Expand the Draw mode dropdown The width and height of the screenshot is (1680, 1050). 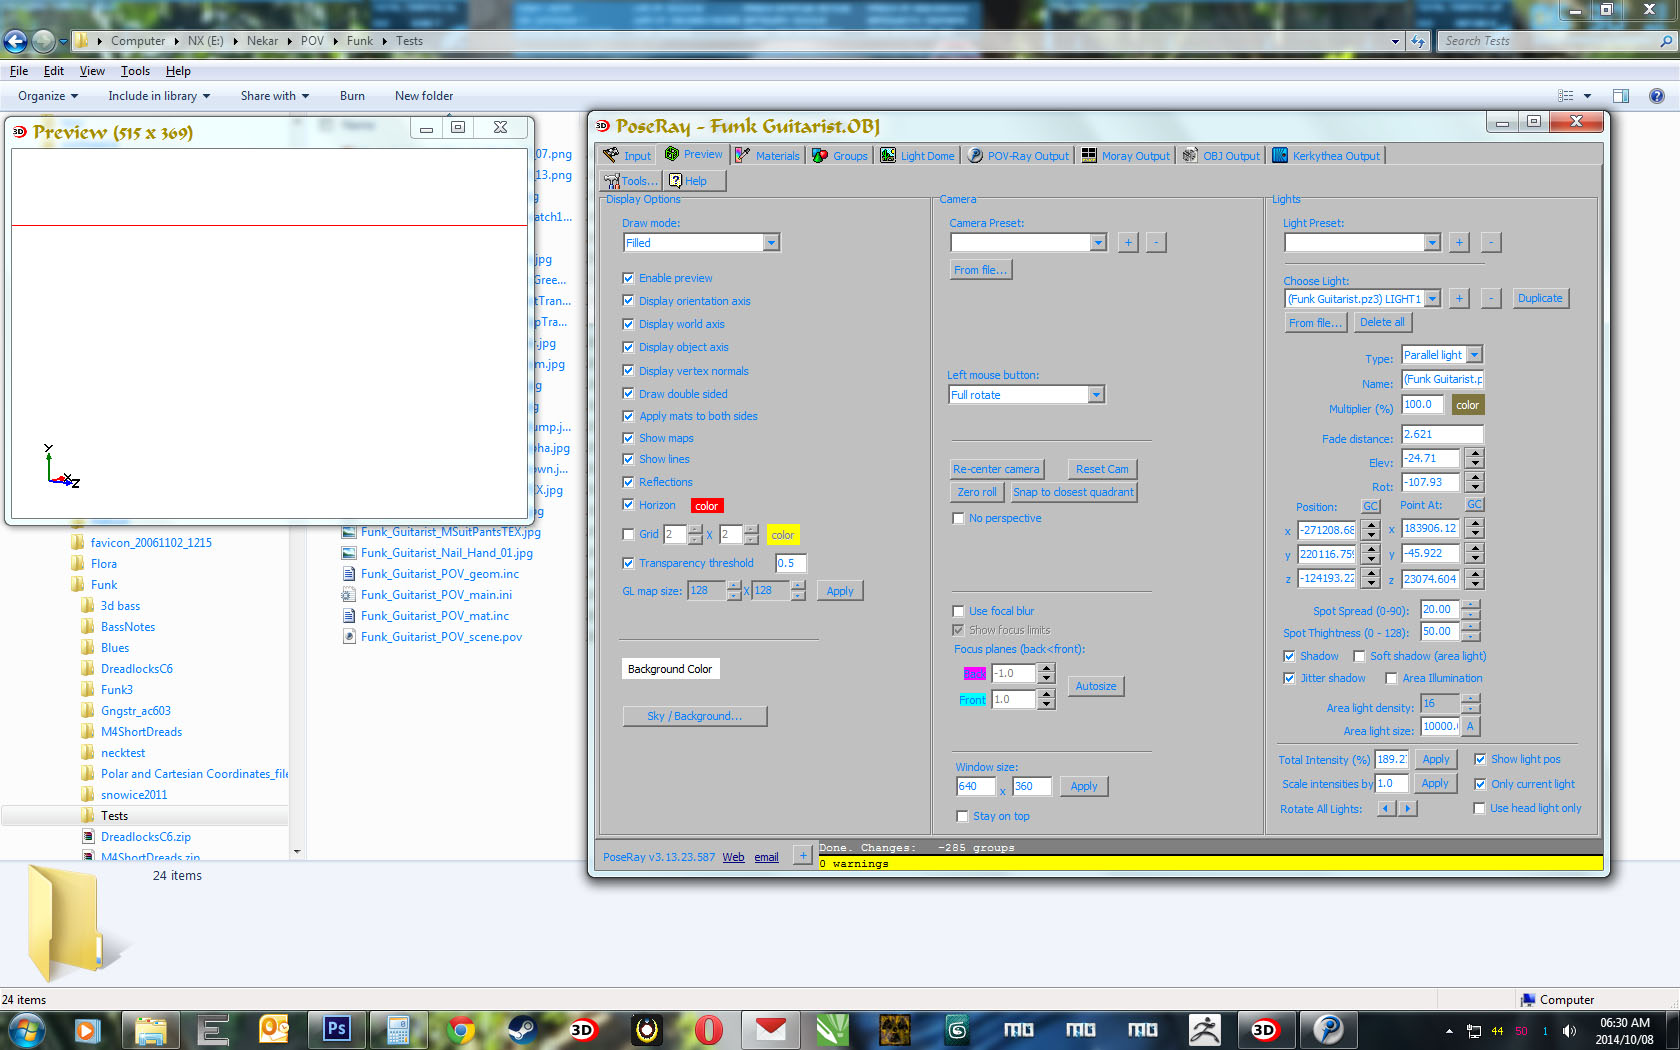(770, 243)
